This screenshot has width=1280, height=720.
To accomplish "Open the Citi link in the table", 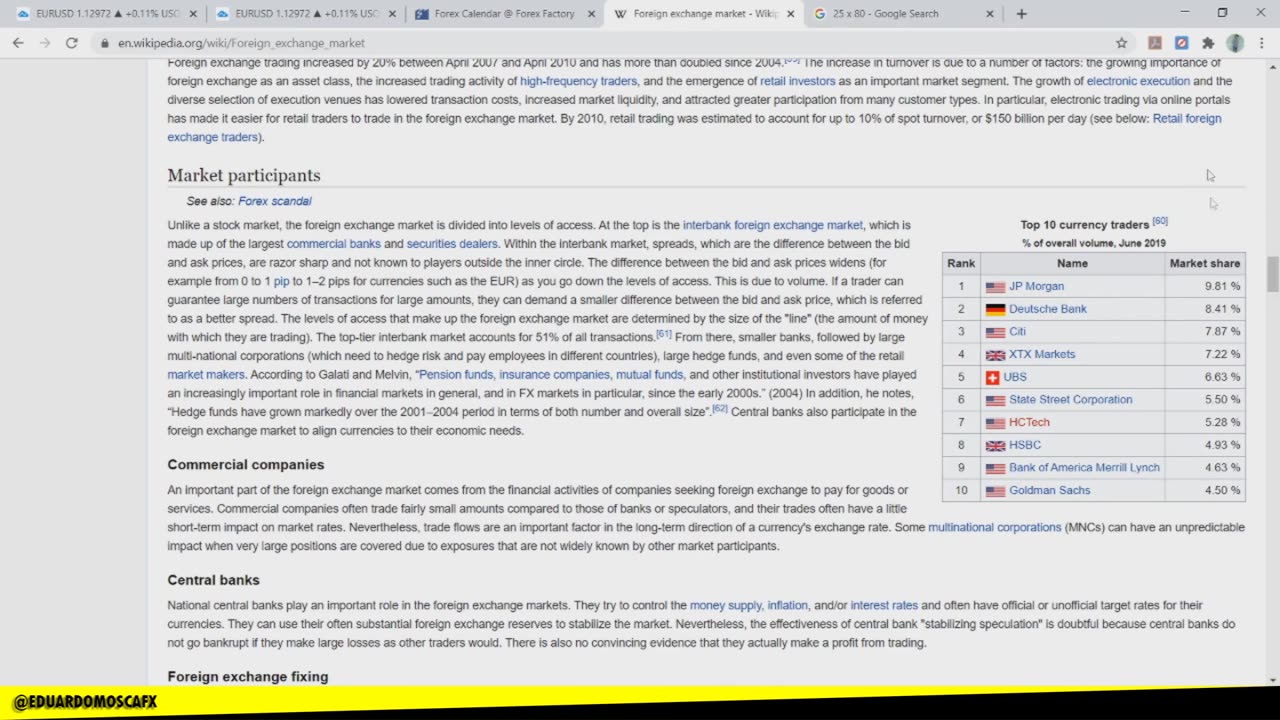I will (1017, 331).
